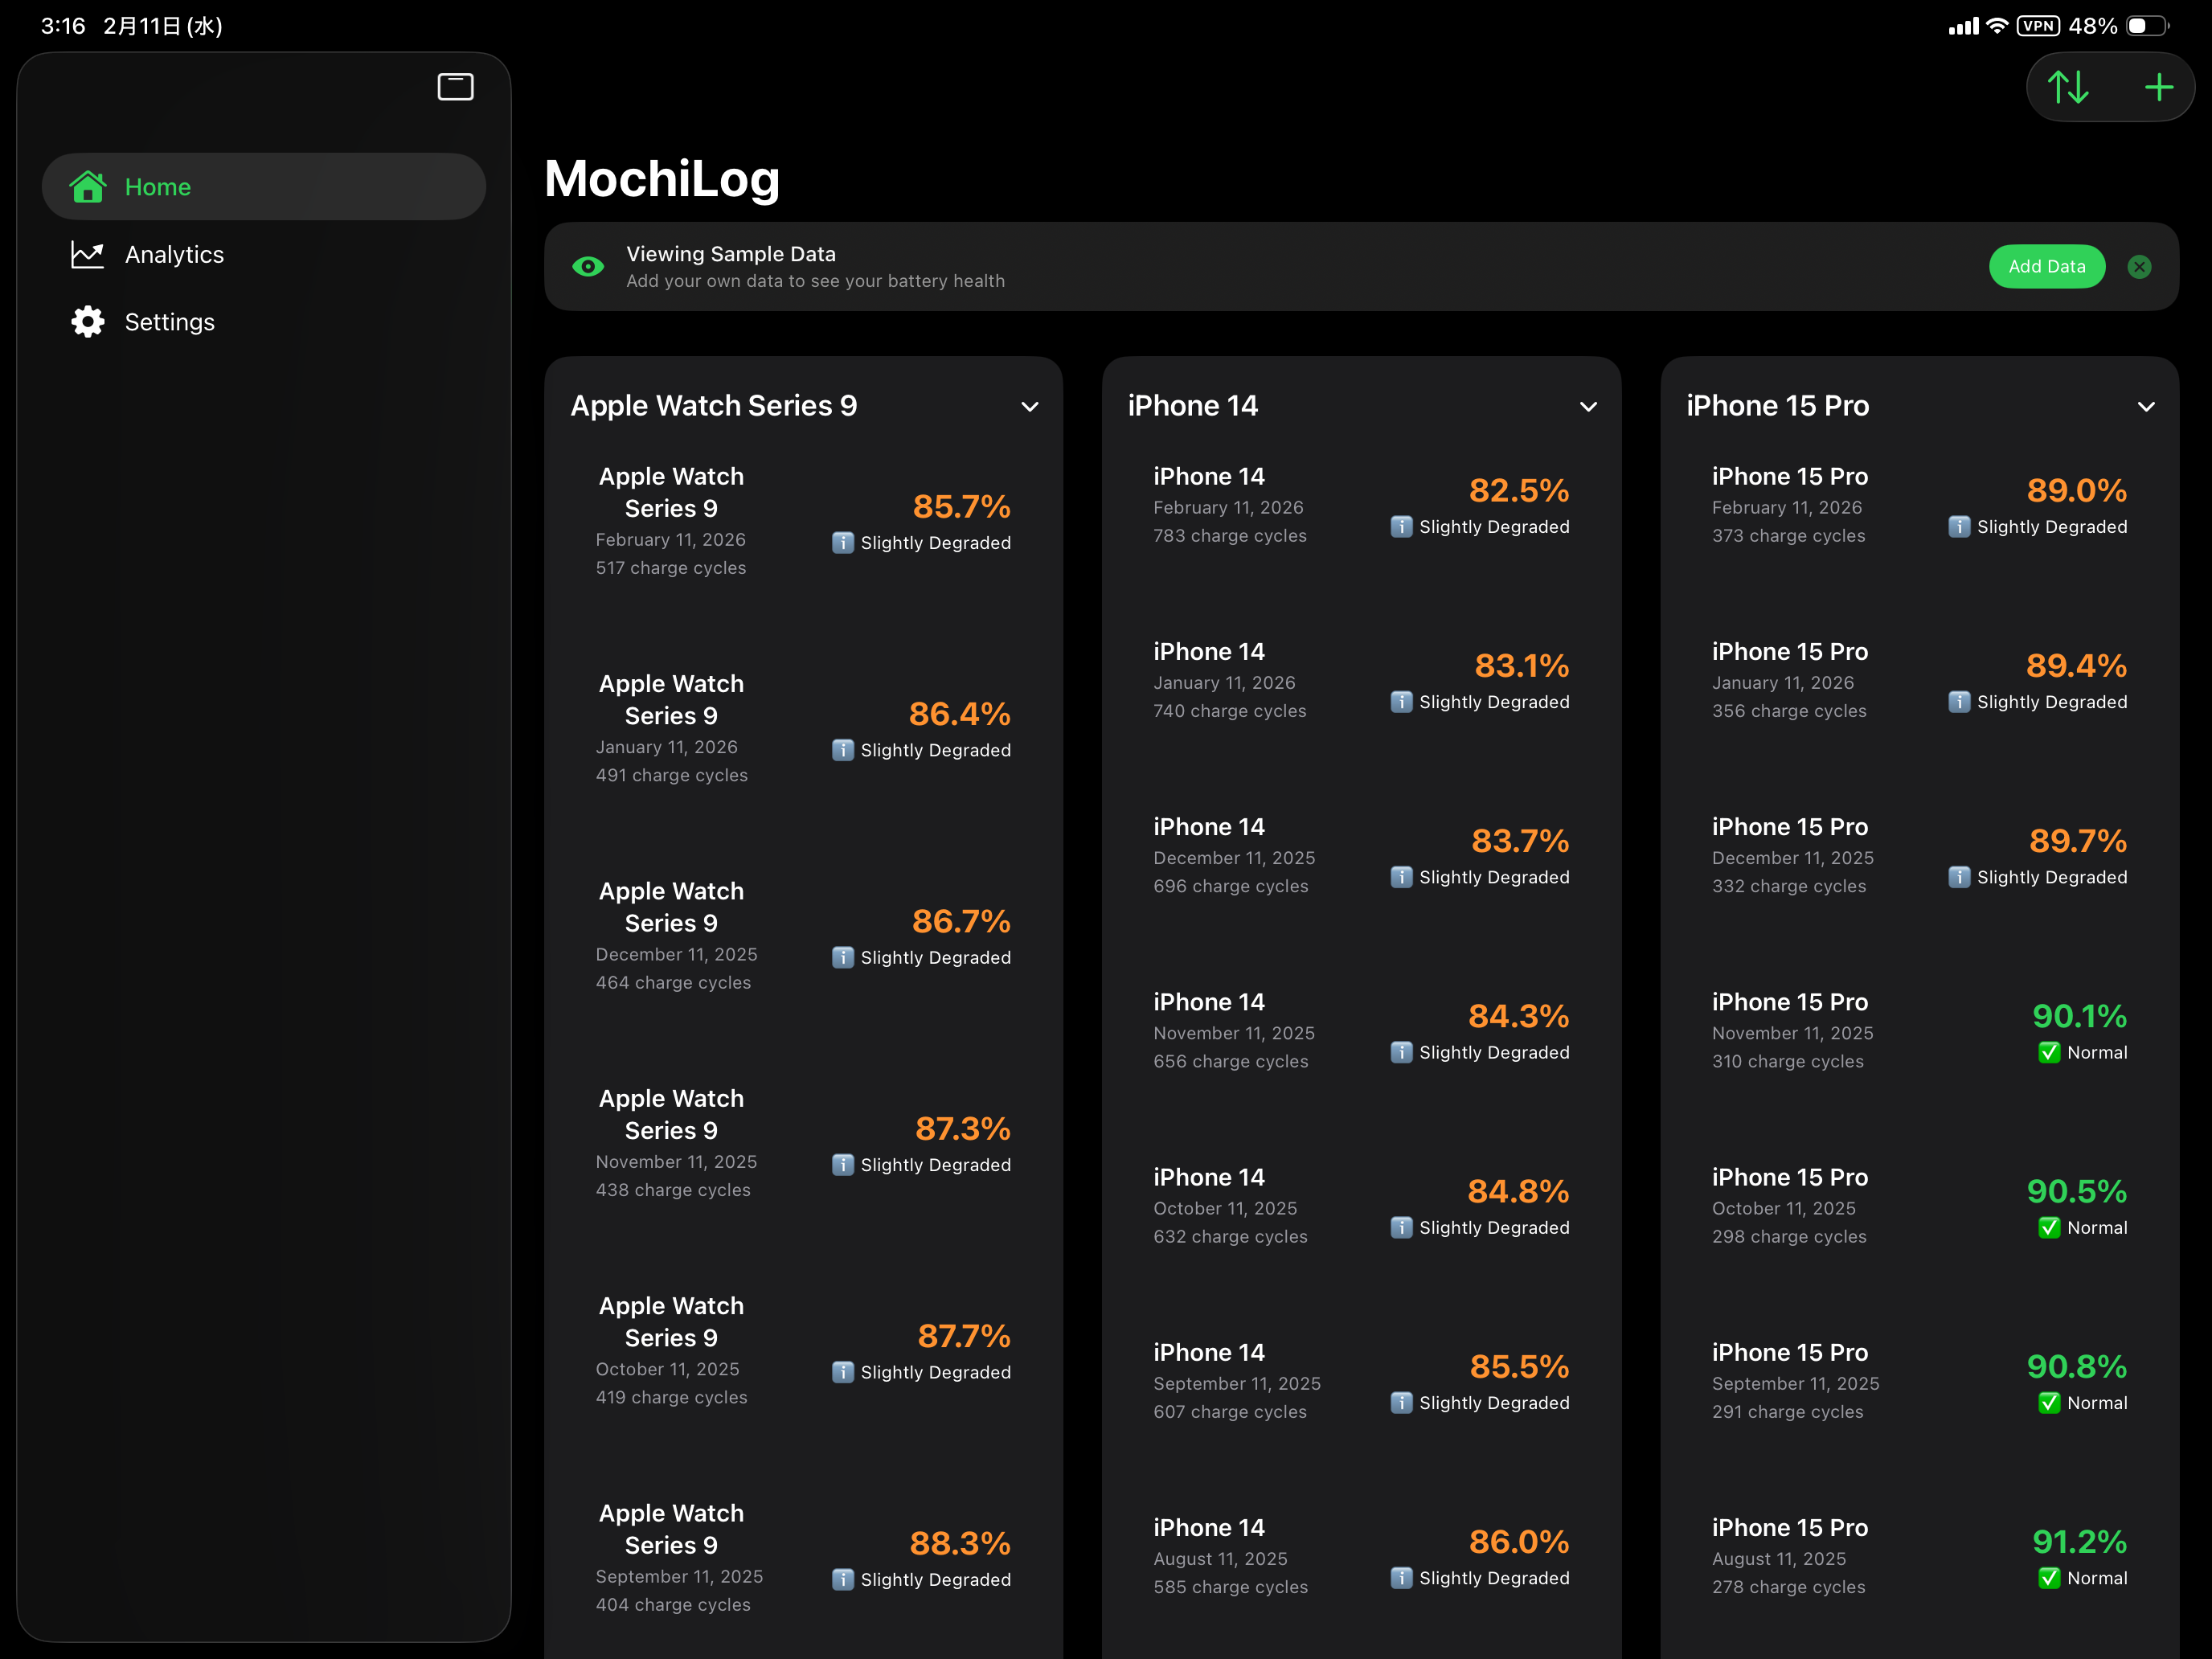The width and height of the screenshot is (2212, 1659).
Task: Dismiss the Viewing Sample Data banner
Action: coord(2139,267)
